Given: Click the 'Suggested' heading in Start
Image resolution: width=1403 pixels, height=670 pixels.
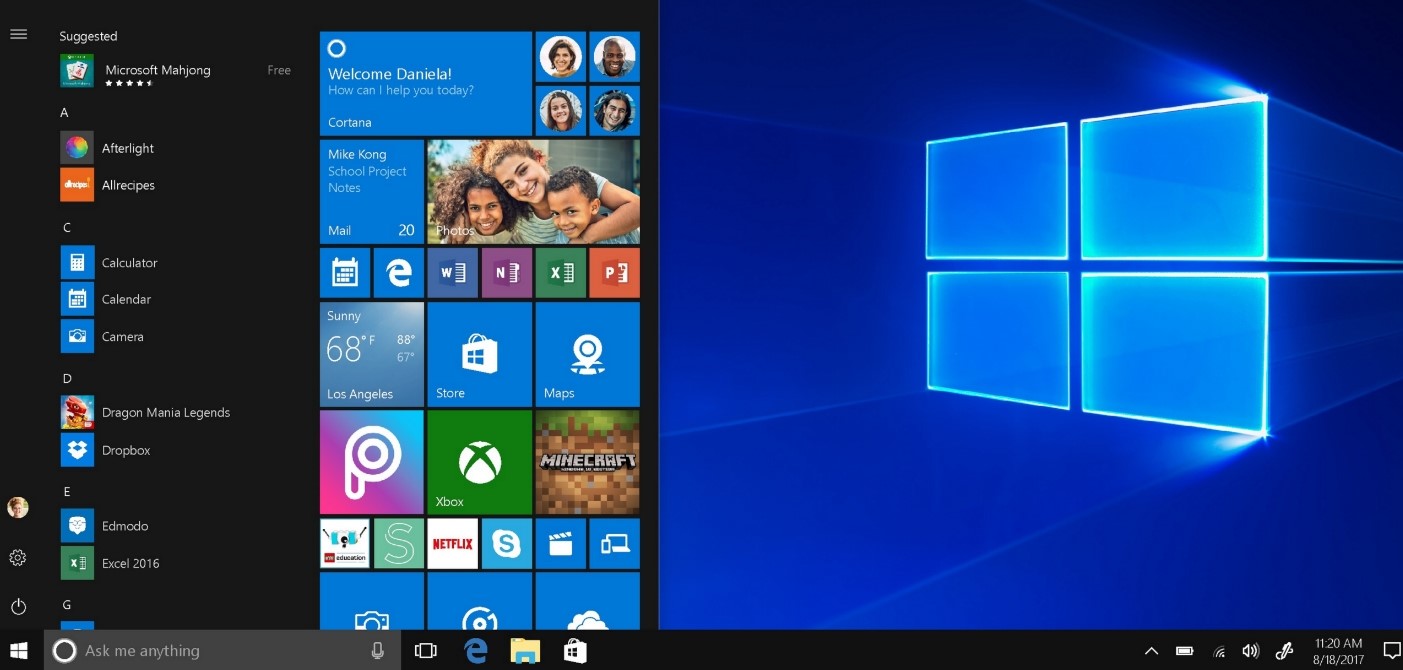Looking at the screenshot, I should tap(88, 36).
